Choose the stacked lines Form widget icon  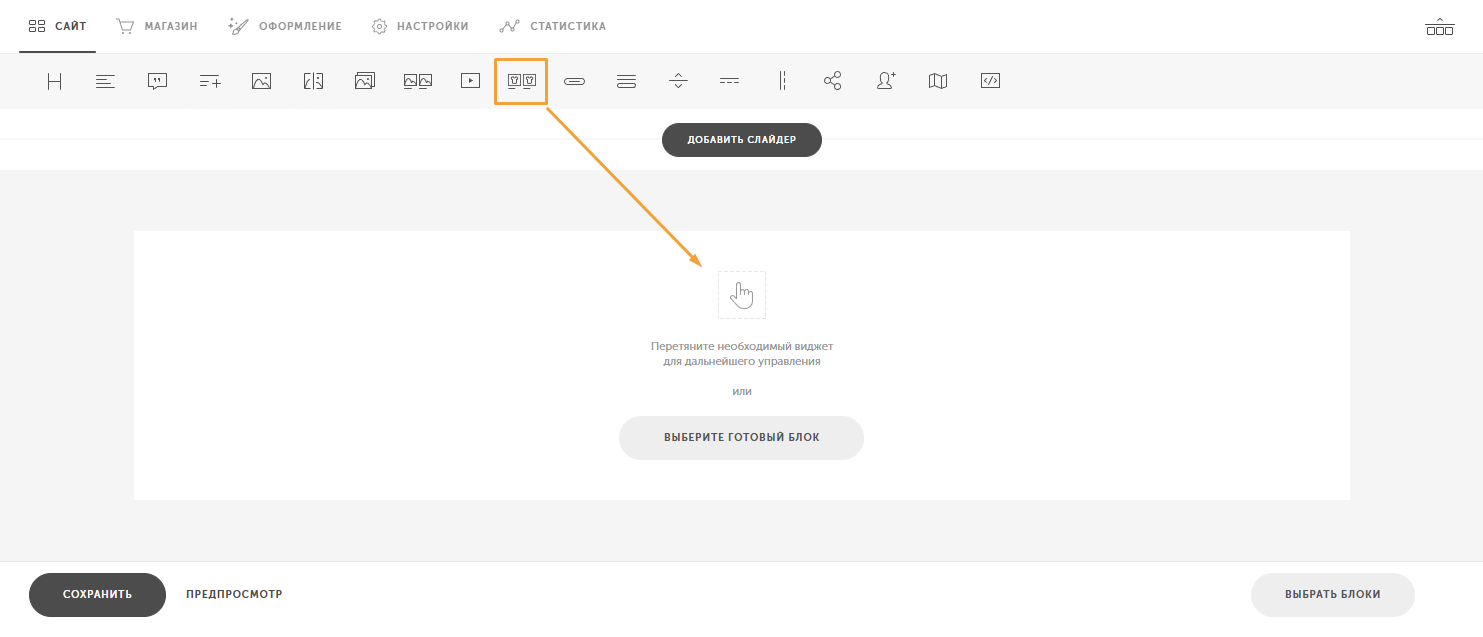point(626,82)
